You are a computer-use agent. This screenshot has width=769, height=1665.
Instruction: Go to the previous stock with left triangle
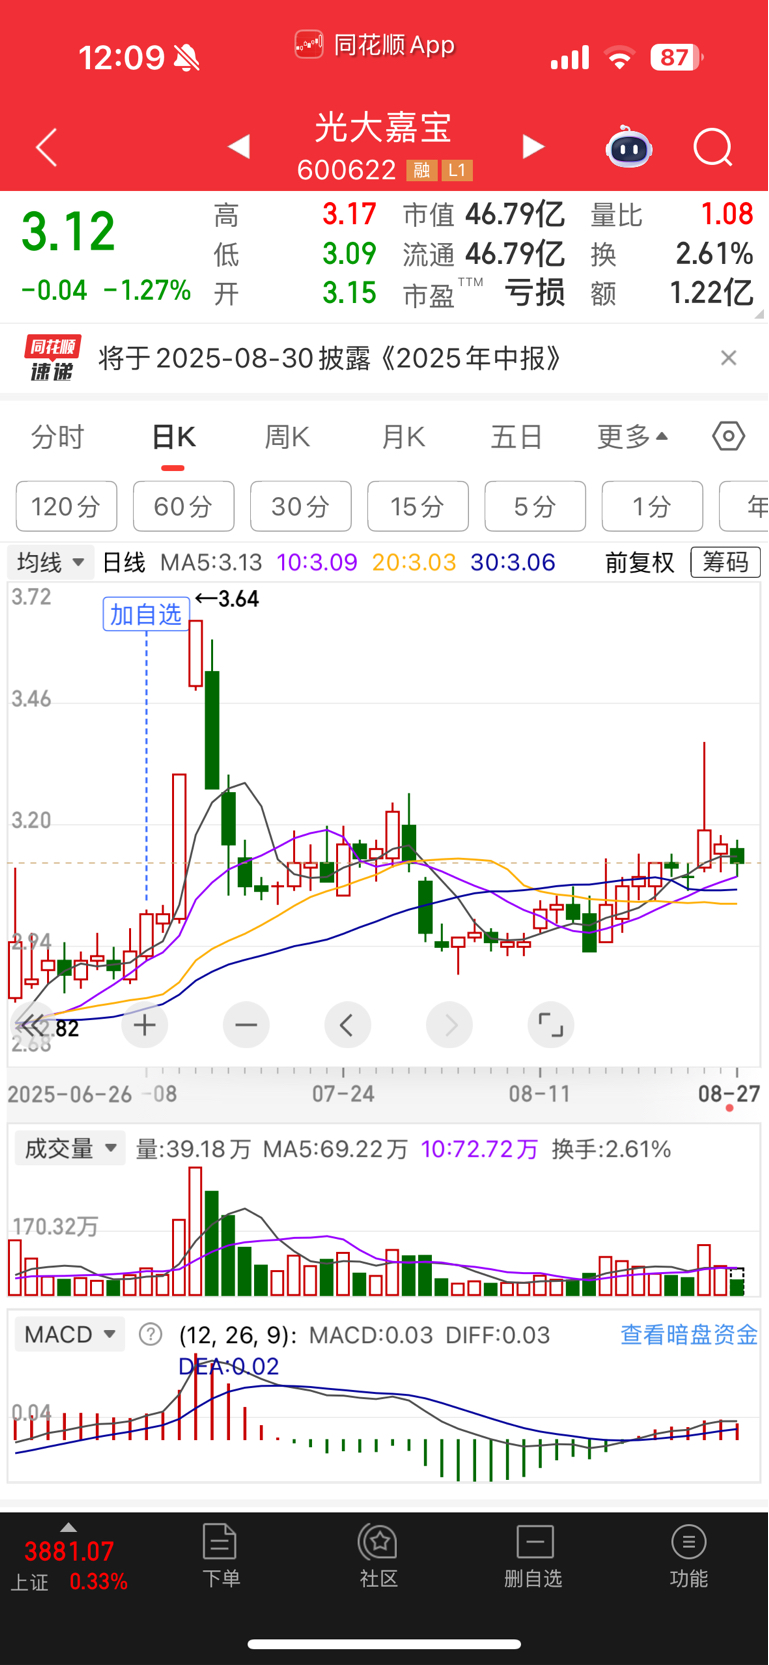pos(238,147)
